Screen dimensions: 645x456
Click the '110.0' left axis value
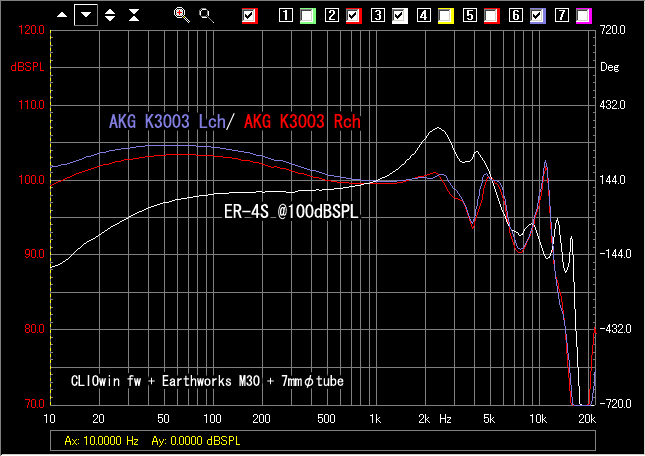point(31,104)
